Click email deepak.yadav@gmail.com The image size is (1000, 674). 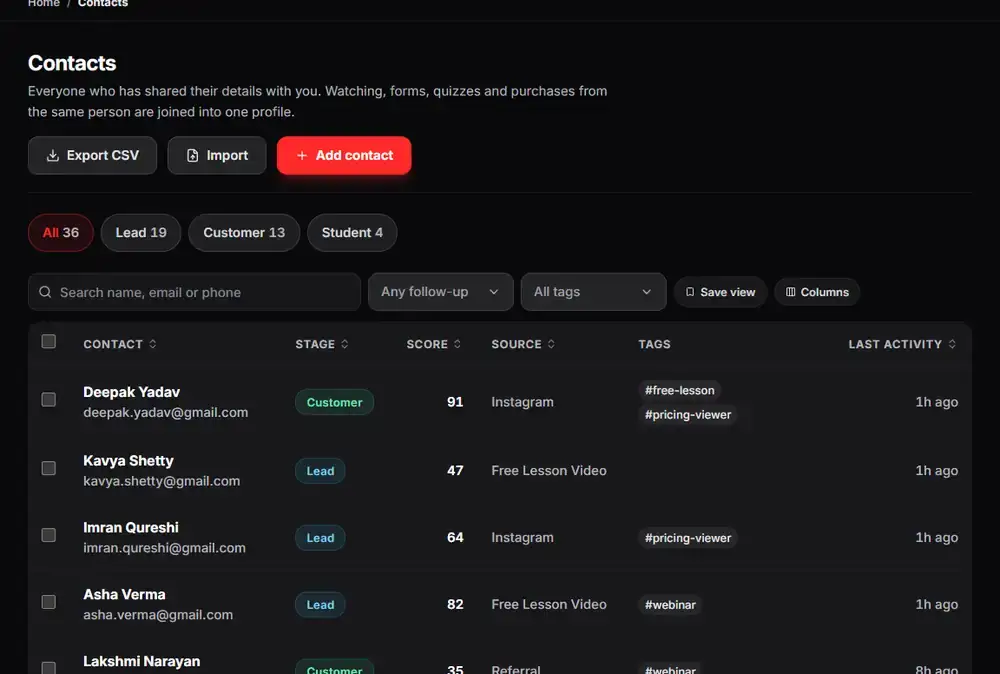point(166,413)
